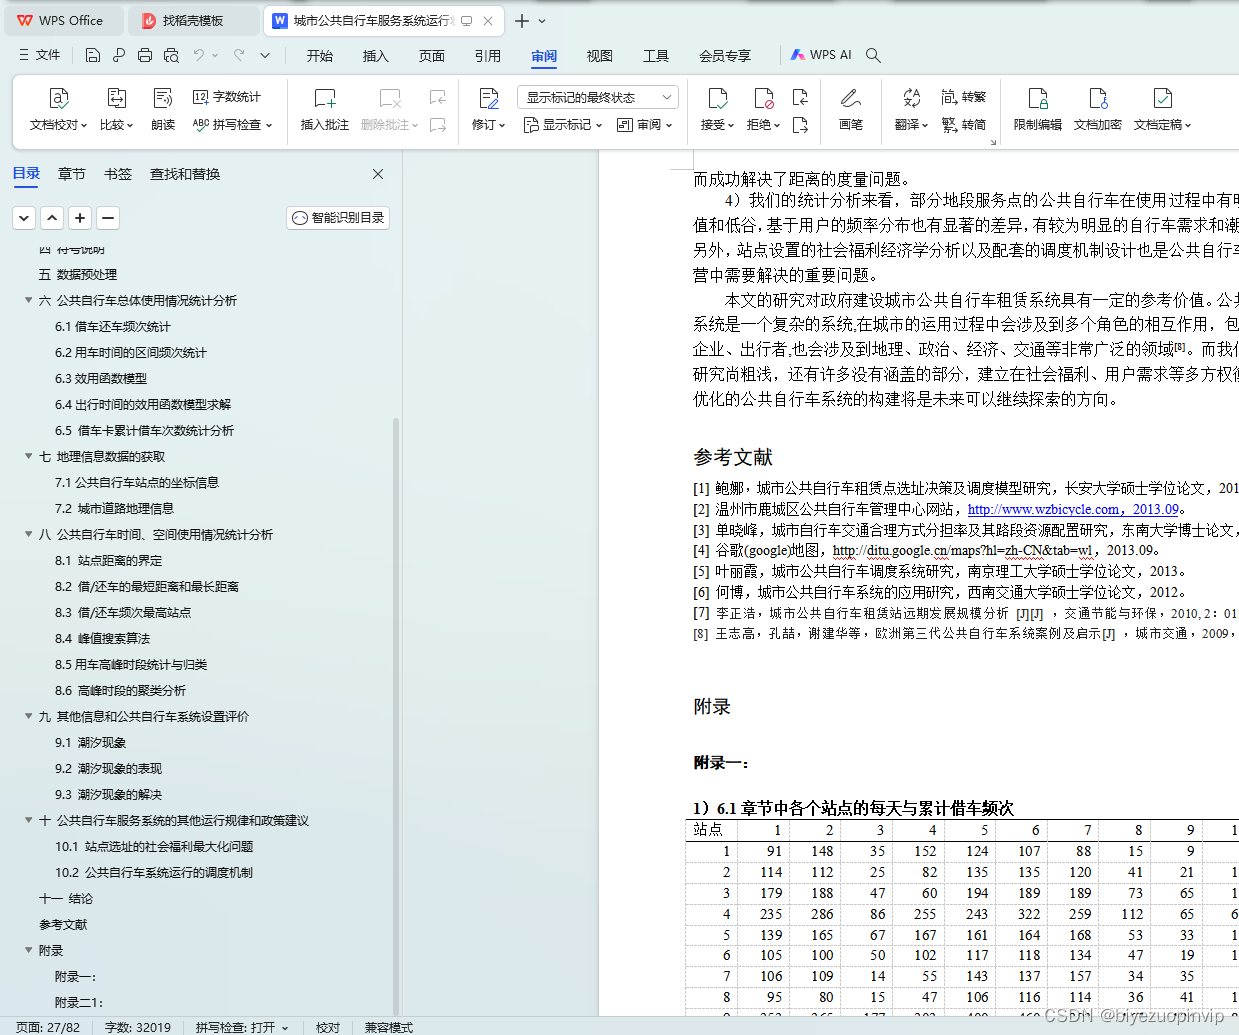Viewport: 1239px width, 1035px height.
Task: Jump to outline item 十一 结论
Action: point(66,898)
